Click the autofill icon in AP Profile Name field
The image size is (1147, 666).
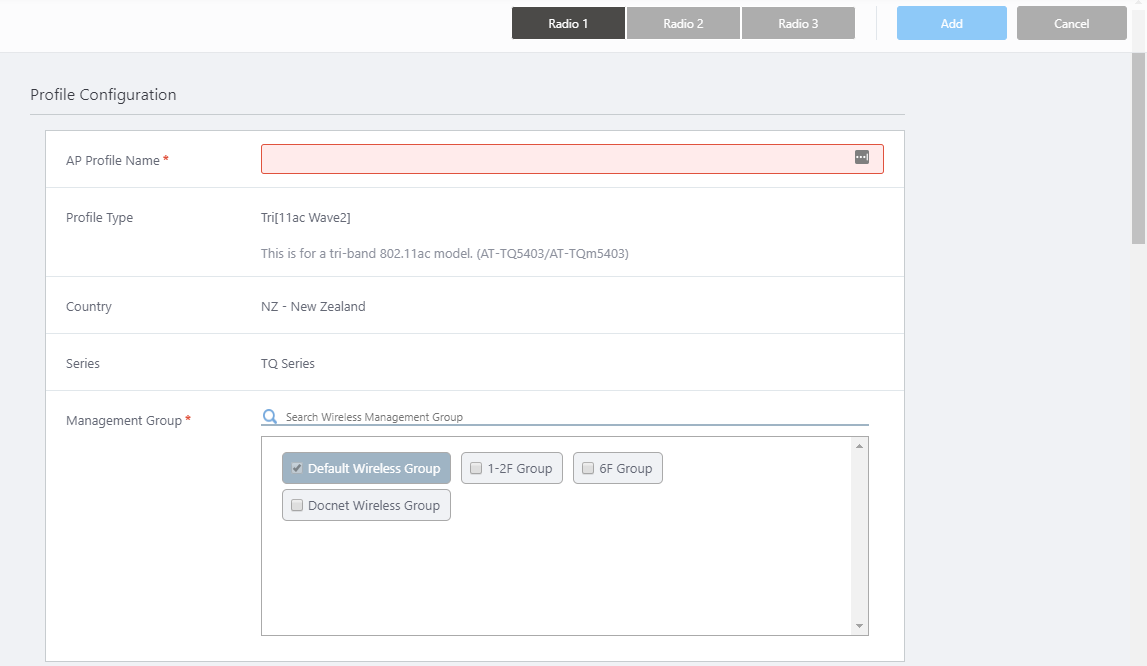pyautogui.click(x=861, y=158)
